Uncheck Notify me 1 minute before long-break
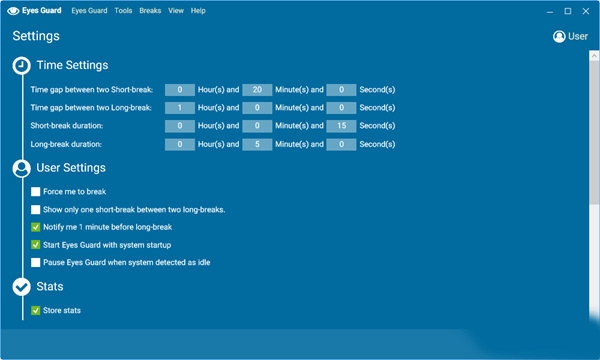This screenshot has height=360, width=600. coord(36,227)
